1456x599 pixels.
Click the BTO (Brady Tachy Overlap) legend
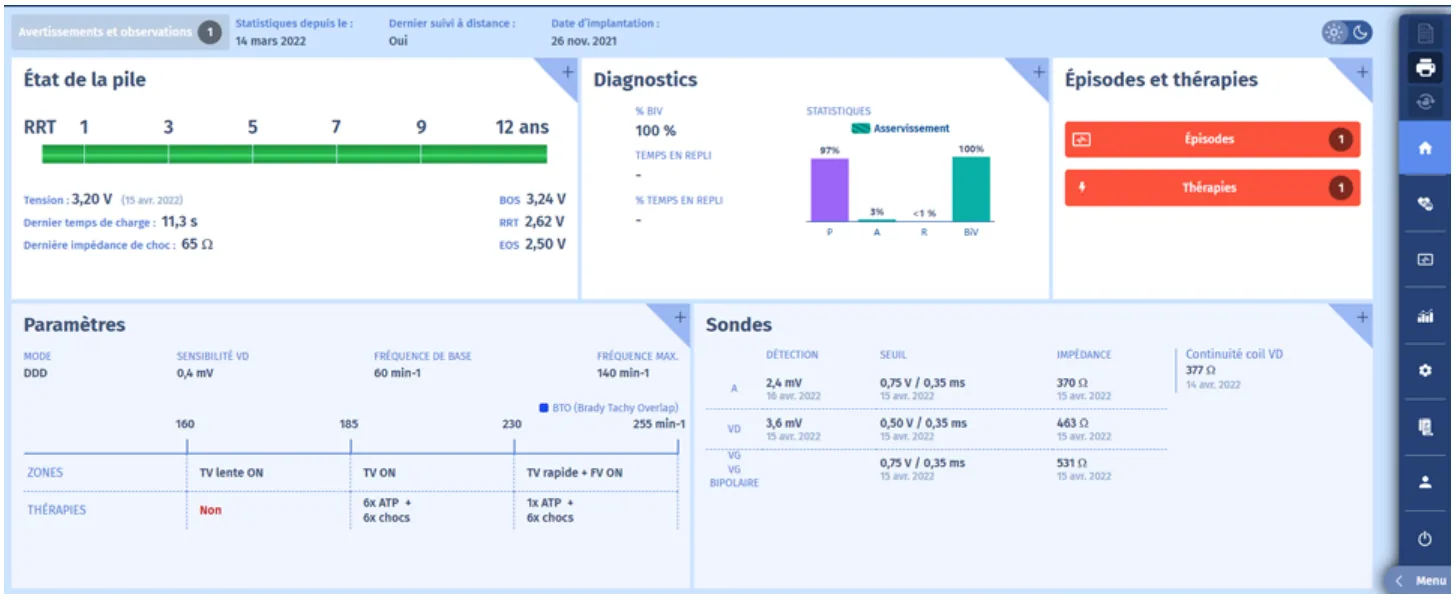(608, 407)
